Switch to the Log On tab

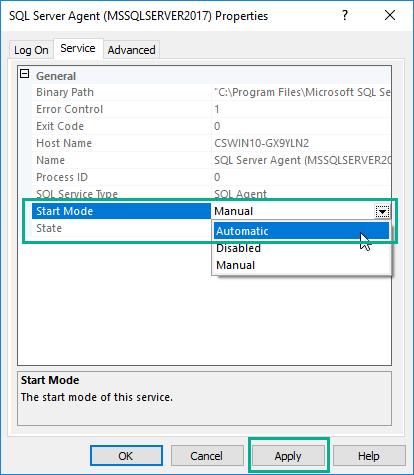tap(31, 50)
